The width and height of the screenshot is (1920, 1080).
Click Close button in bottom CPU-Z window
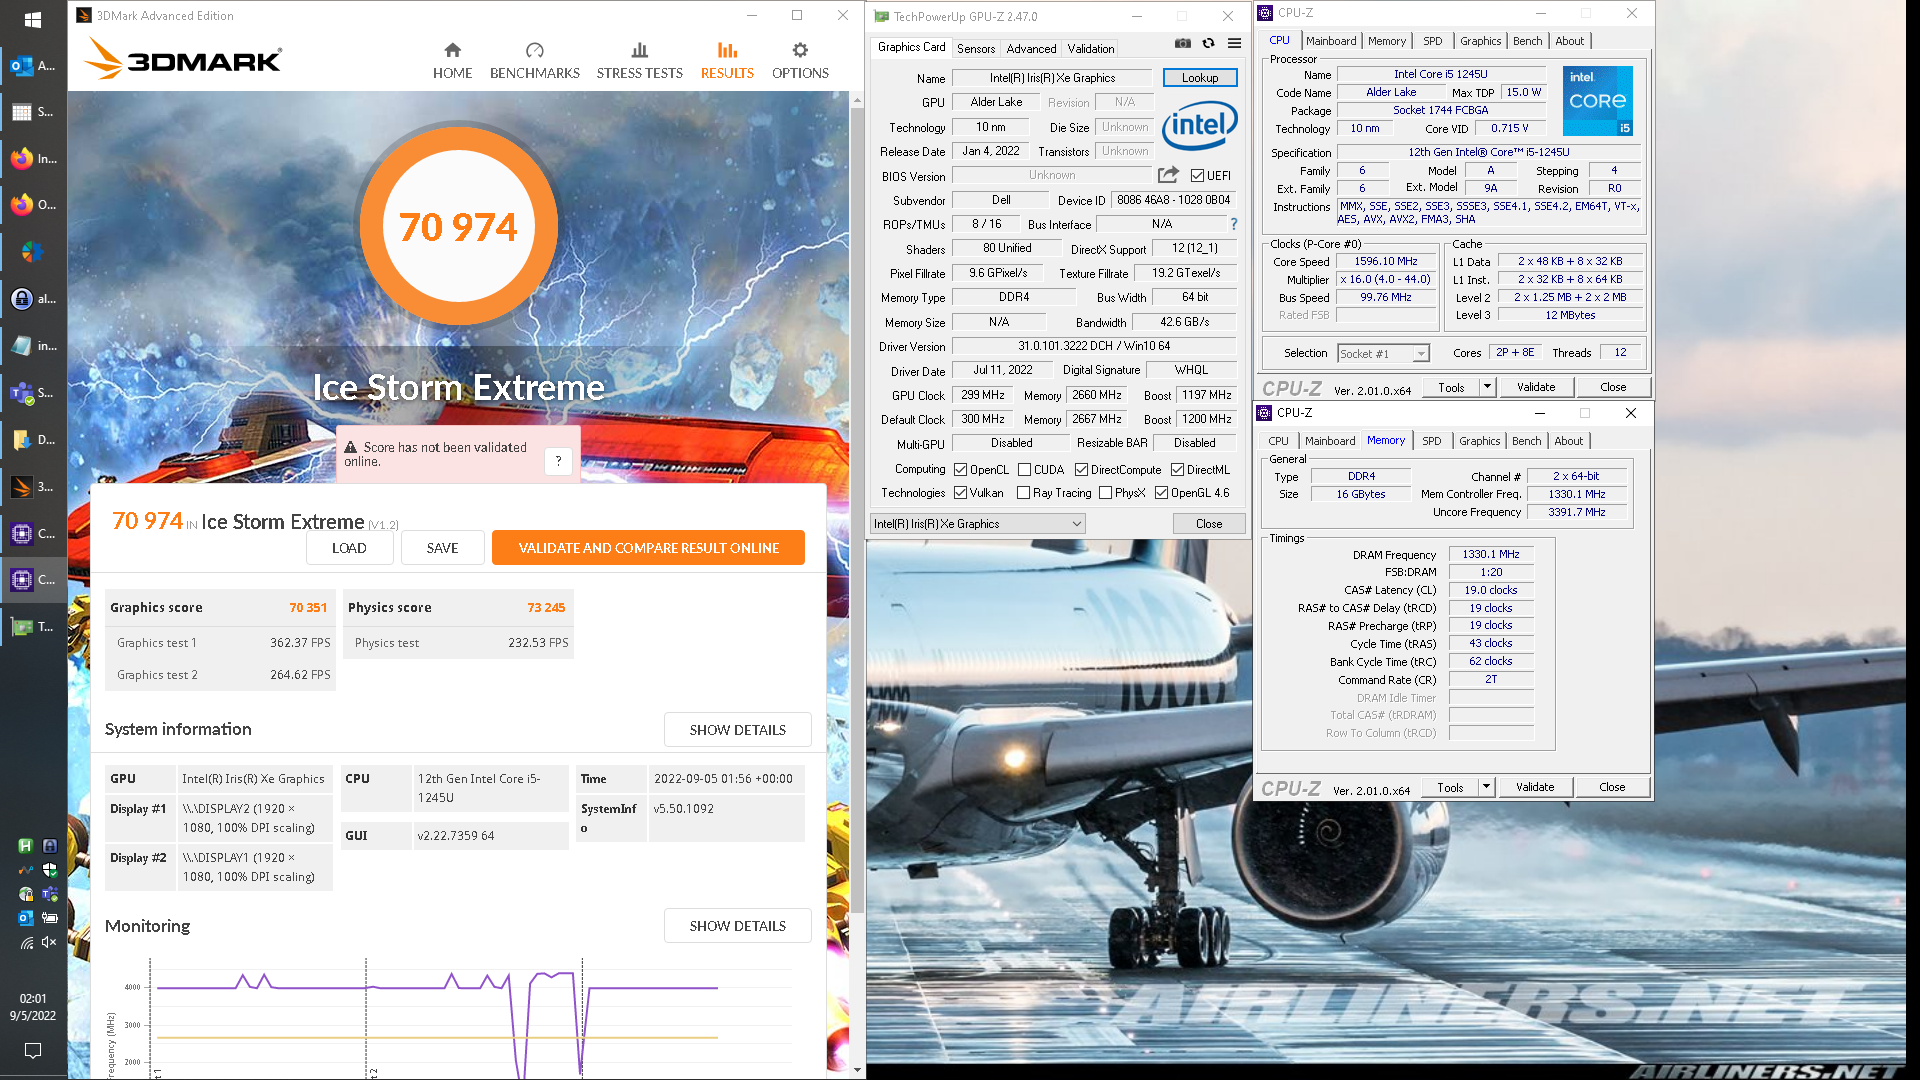[1612, 787]
